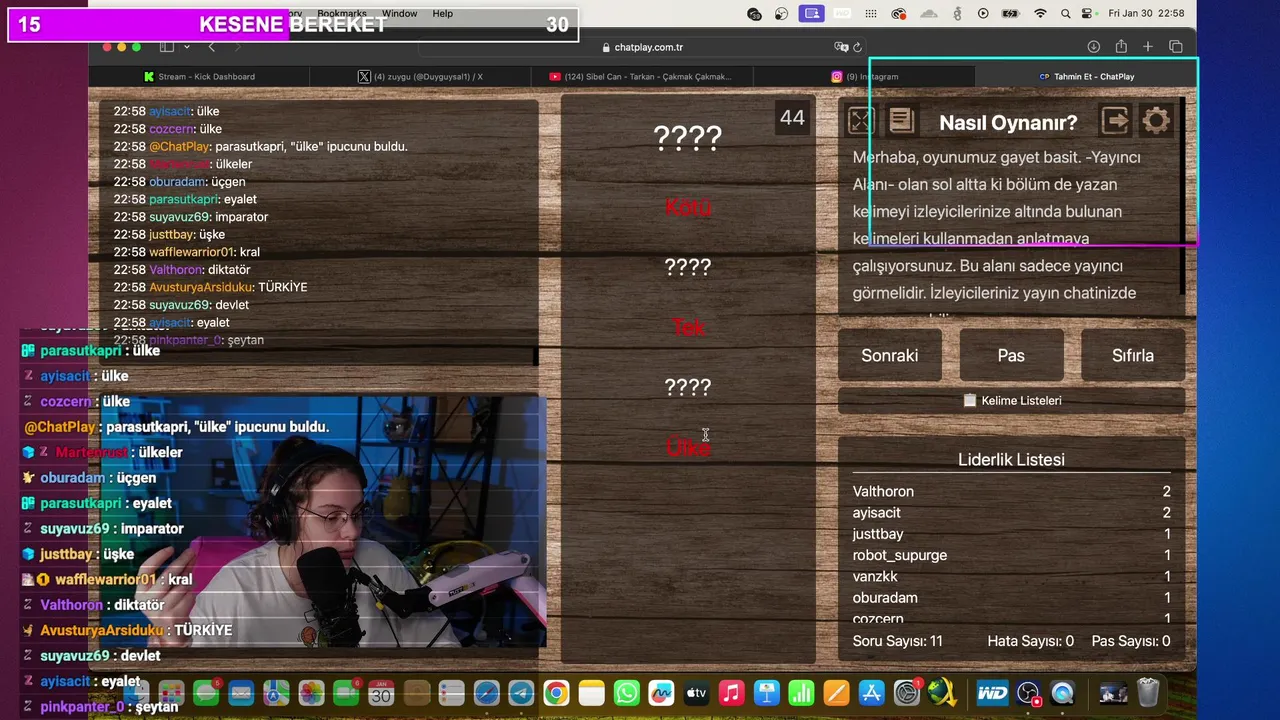The height and width of the screenshot is (720, 1280).
Task: Switch to the zuygu X tab
Action: (420, 76)
